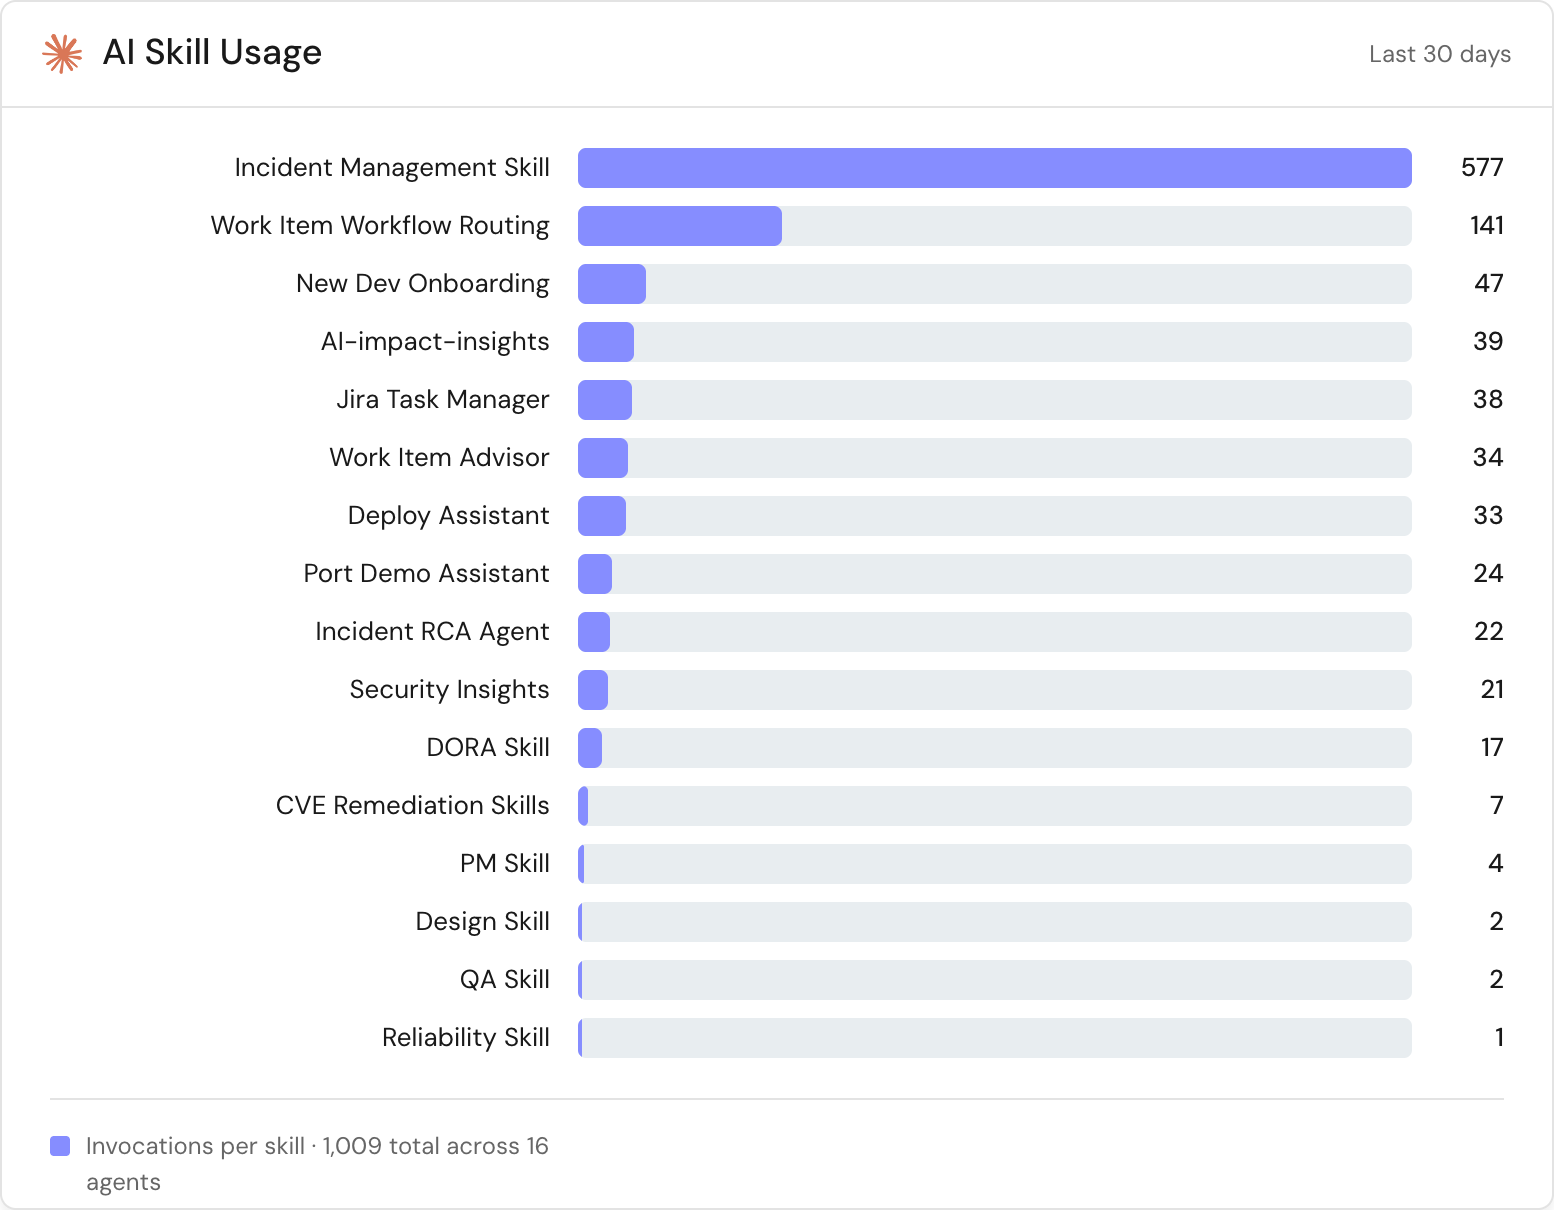Click the Port Demo Assistant label
Viewport: 1554px width, 1210px height.
pos(427,574)
